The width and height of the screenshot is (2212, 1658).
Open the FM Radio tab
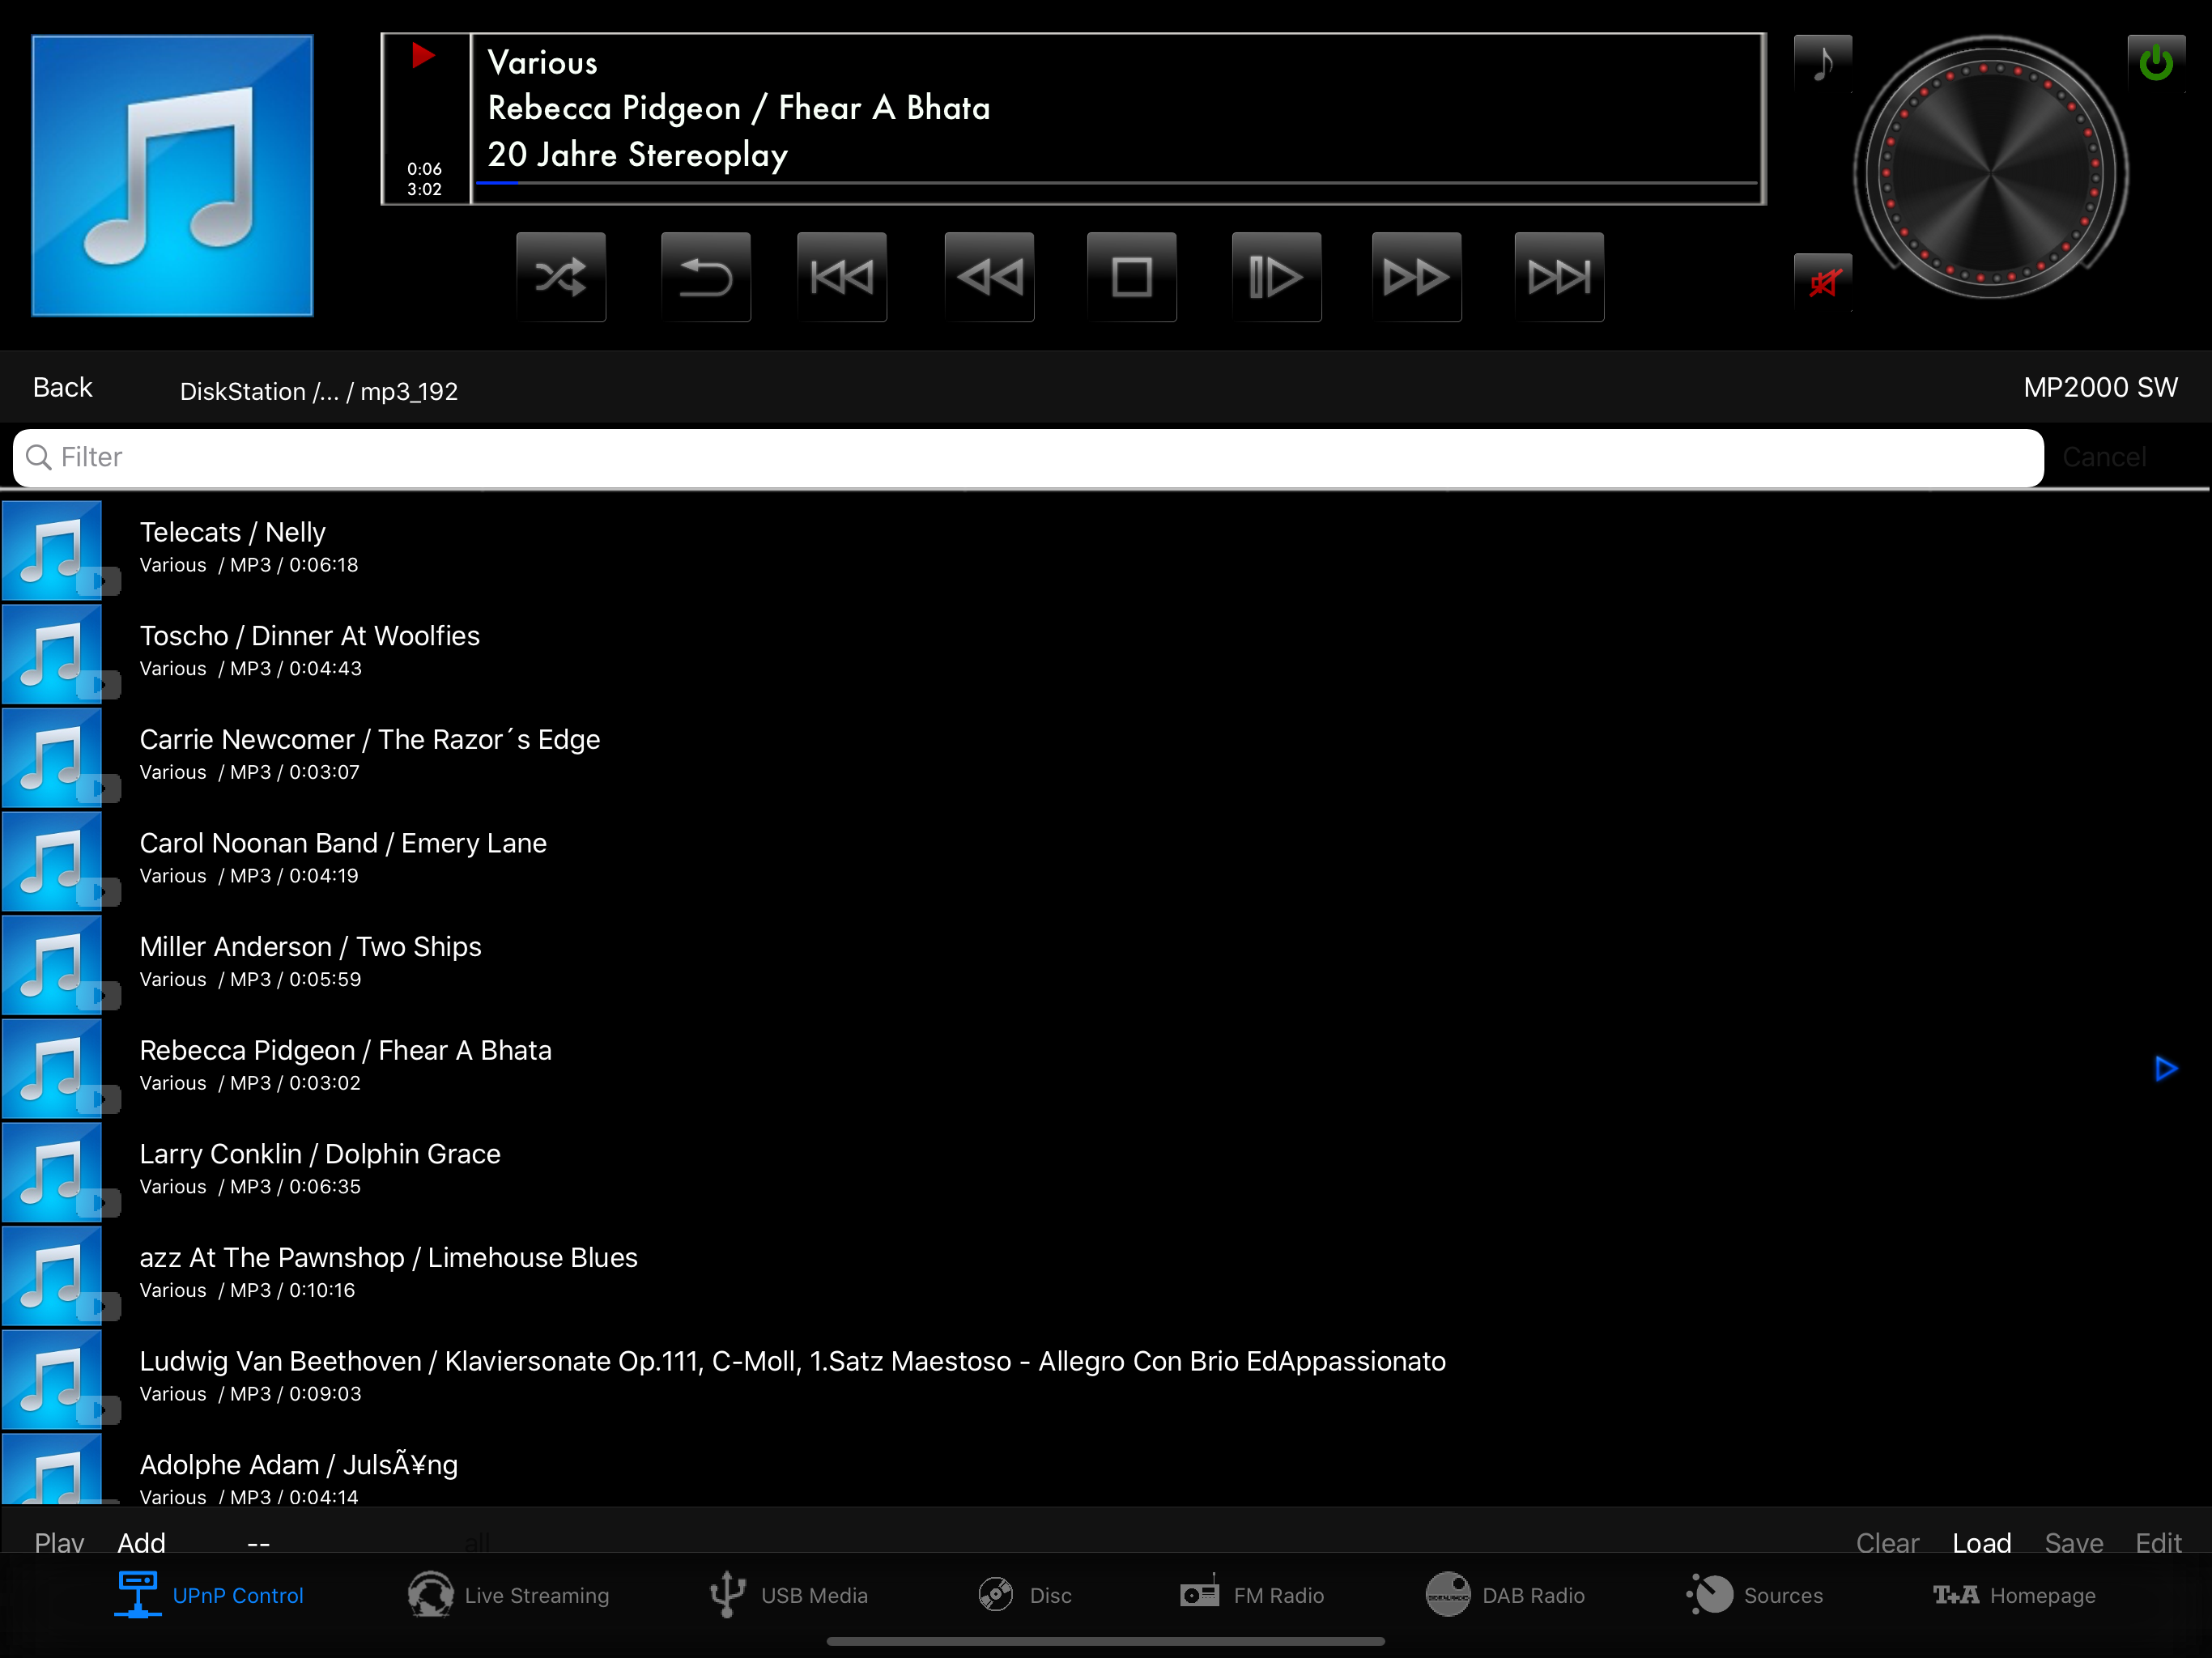coord(1252,1595)
